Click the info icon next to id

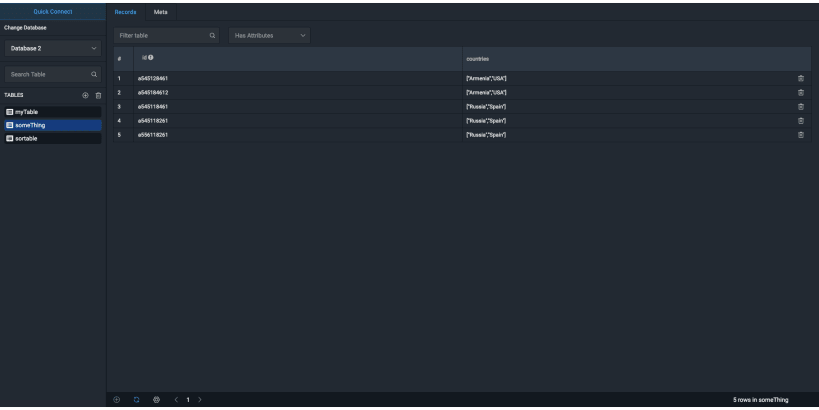(x=150, y=57)
